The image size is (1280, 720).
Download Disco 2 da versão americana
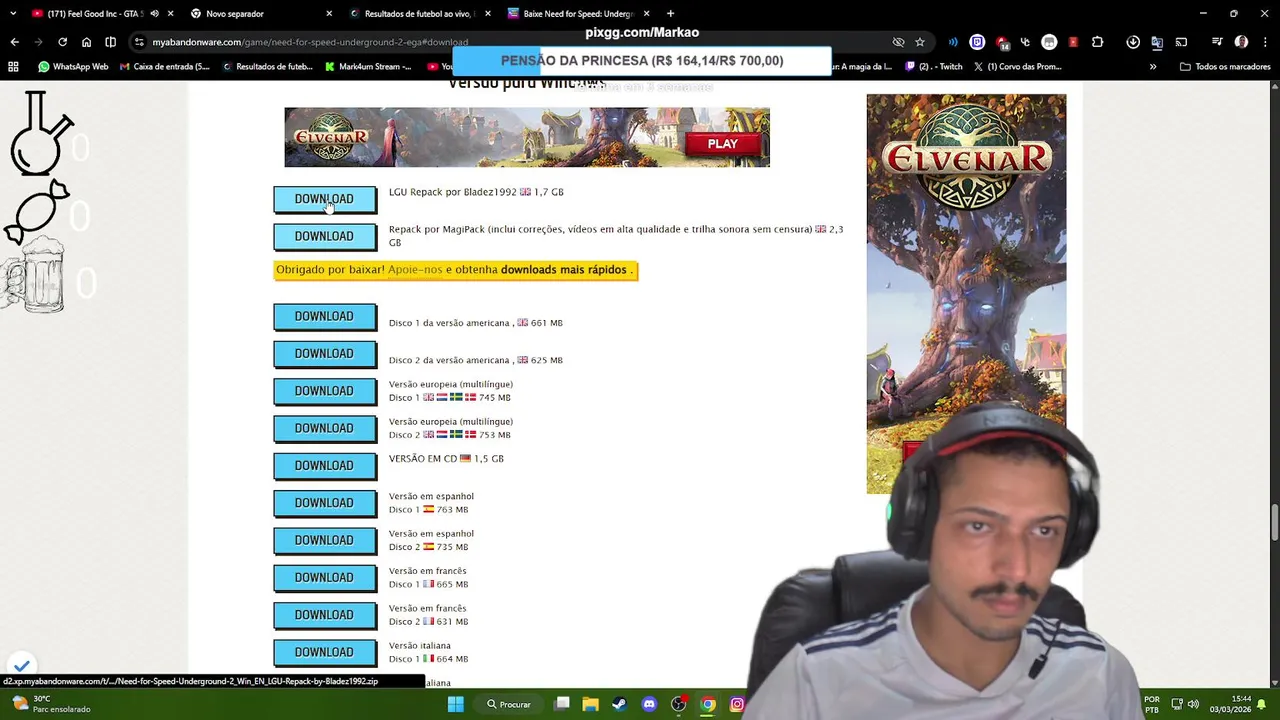tap(324, 353)
